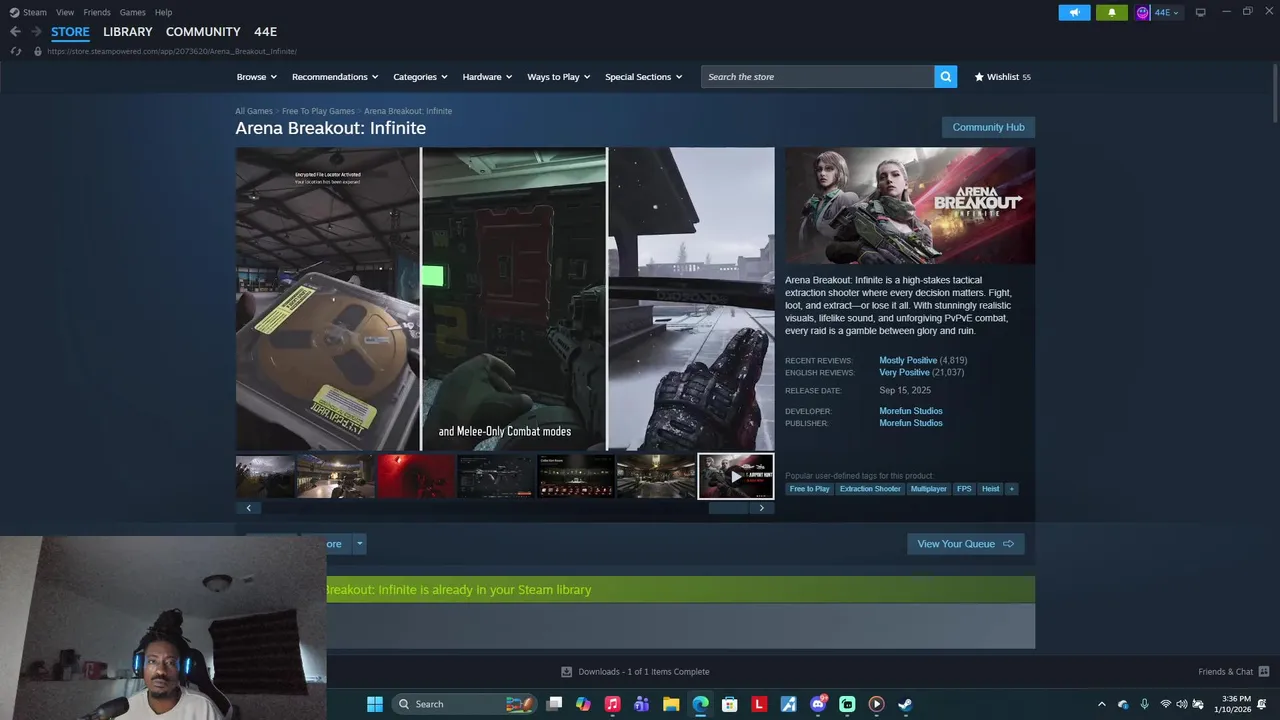Click the blue search magnifier button

pos(945,77)
